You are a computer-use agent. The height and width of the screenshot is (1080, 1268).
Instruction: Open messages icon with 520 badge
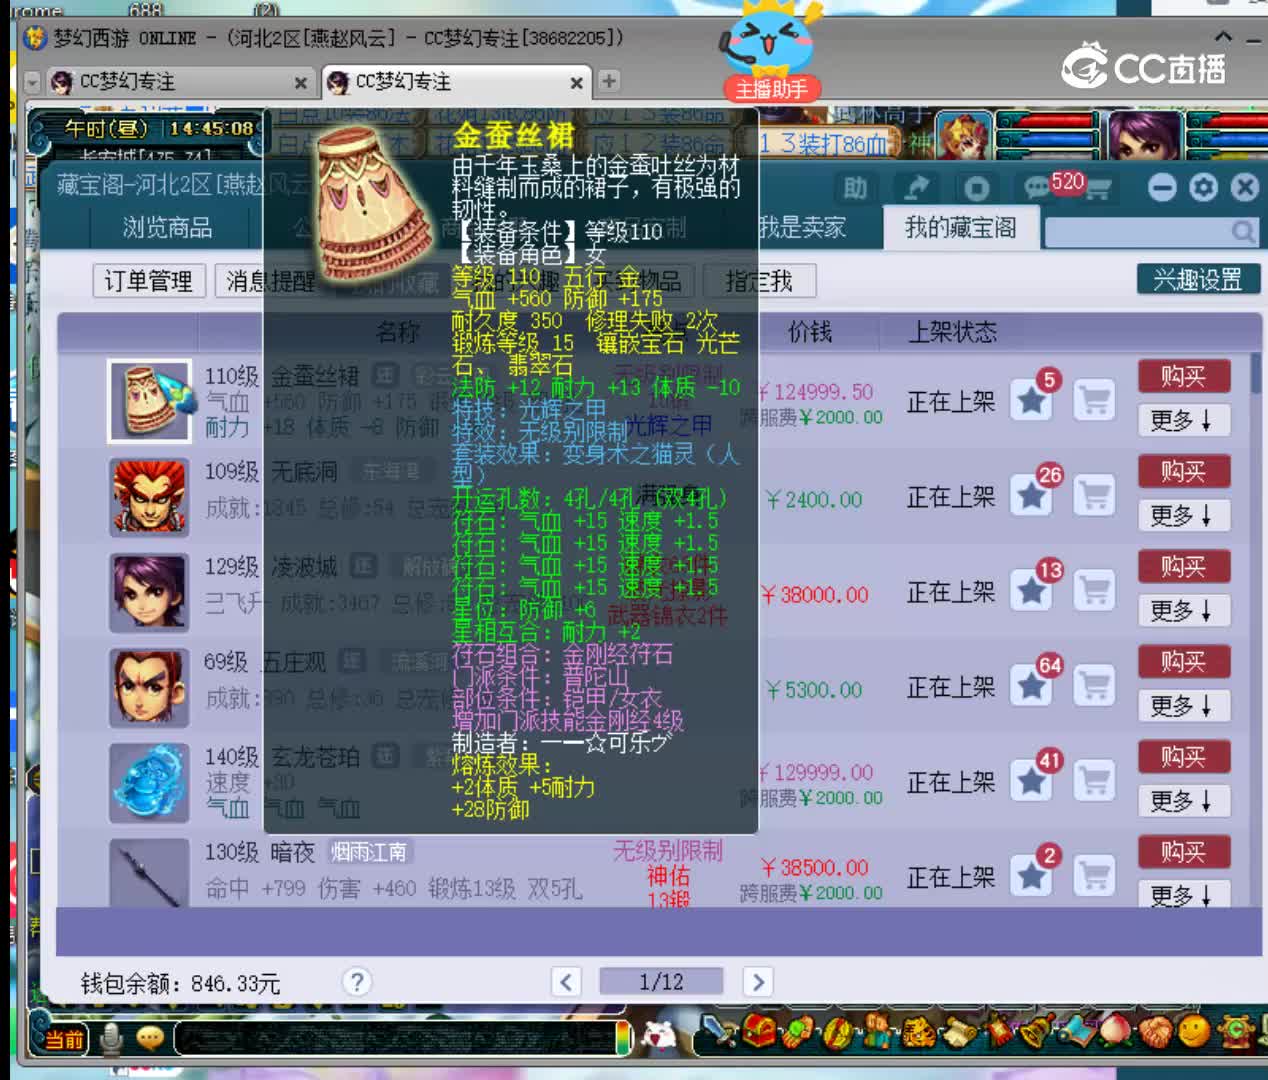click(1038, 187)
